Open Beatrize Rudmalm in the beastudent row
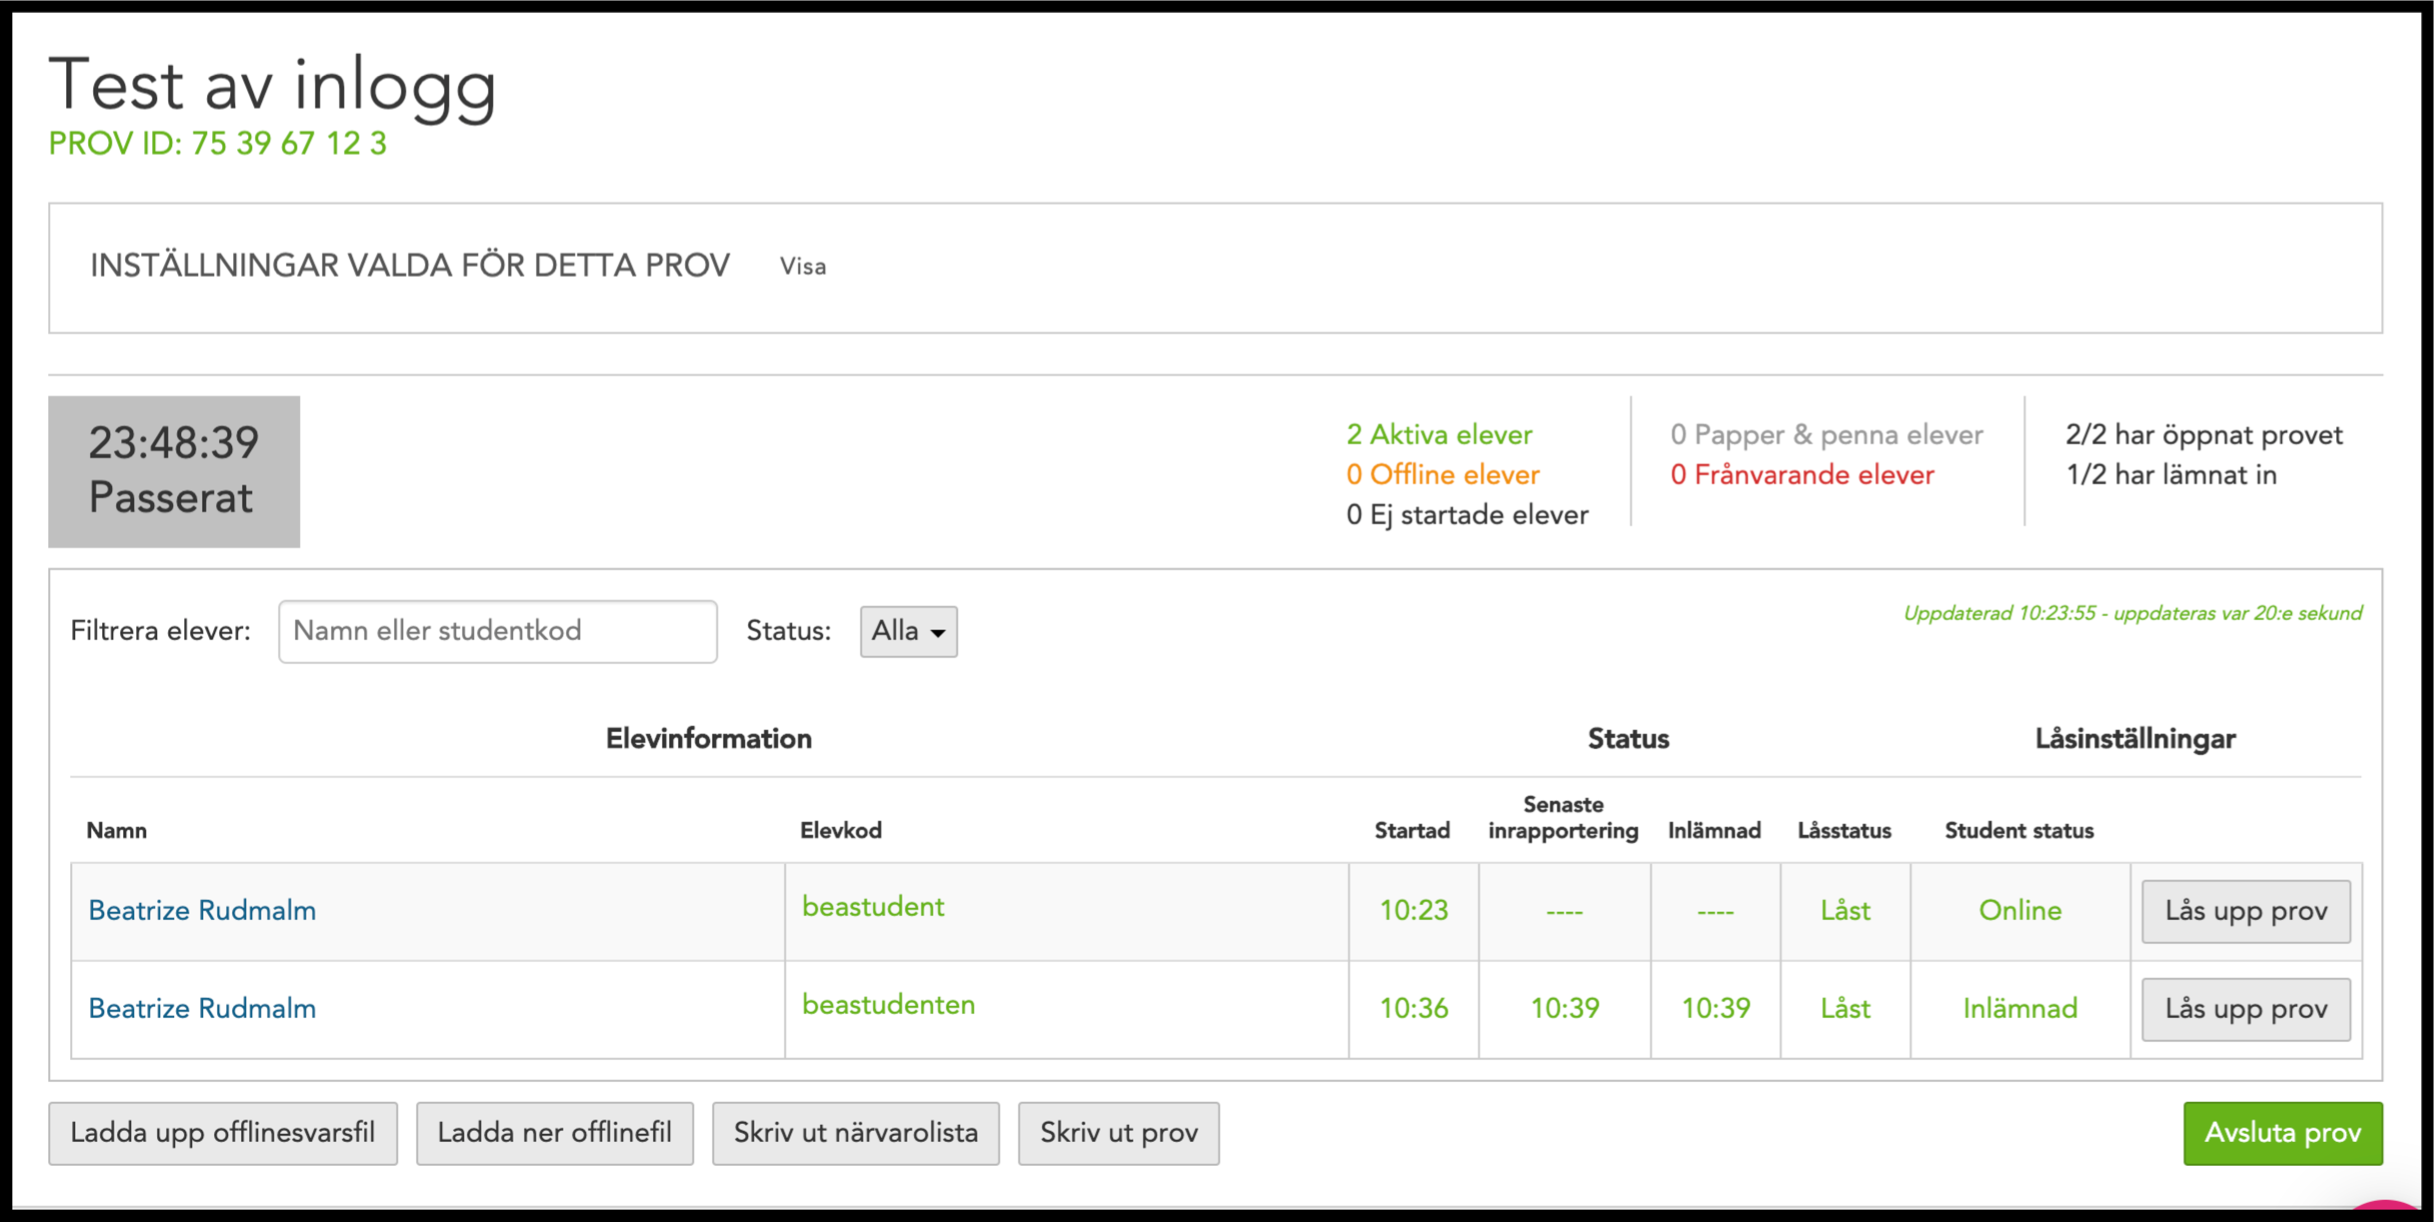 click(x=202, y=910)
